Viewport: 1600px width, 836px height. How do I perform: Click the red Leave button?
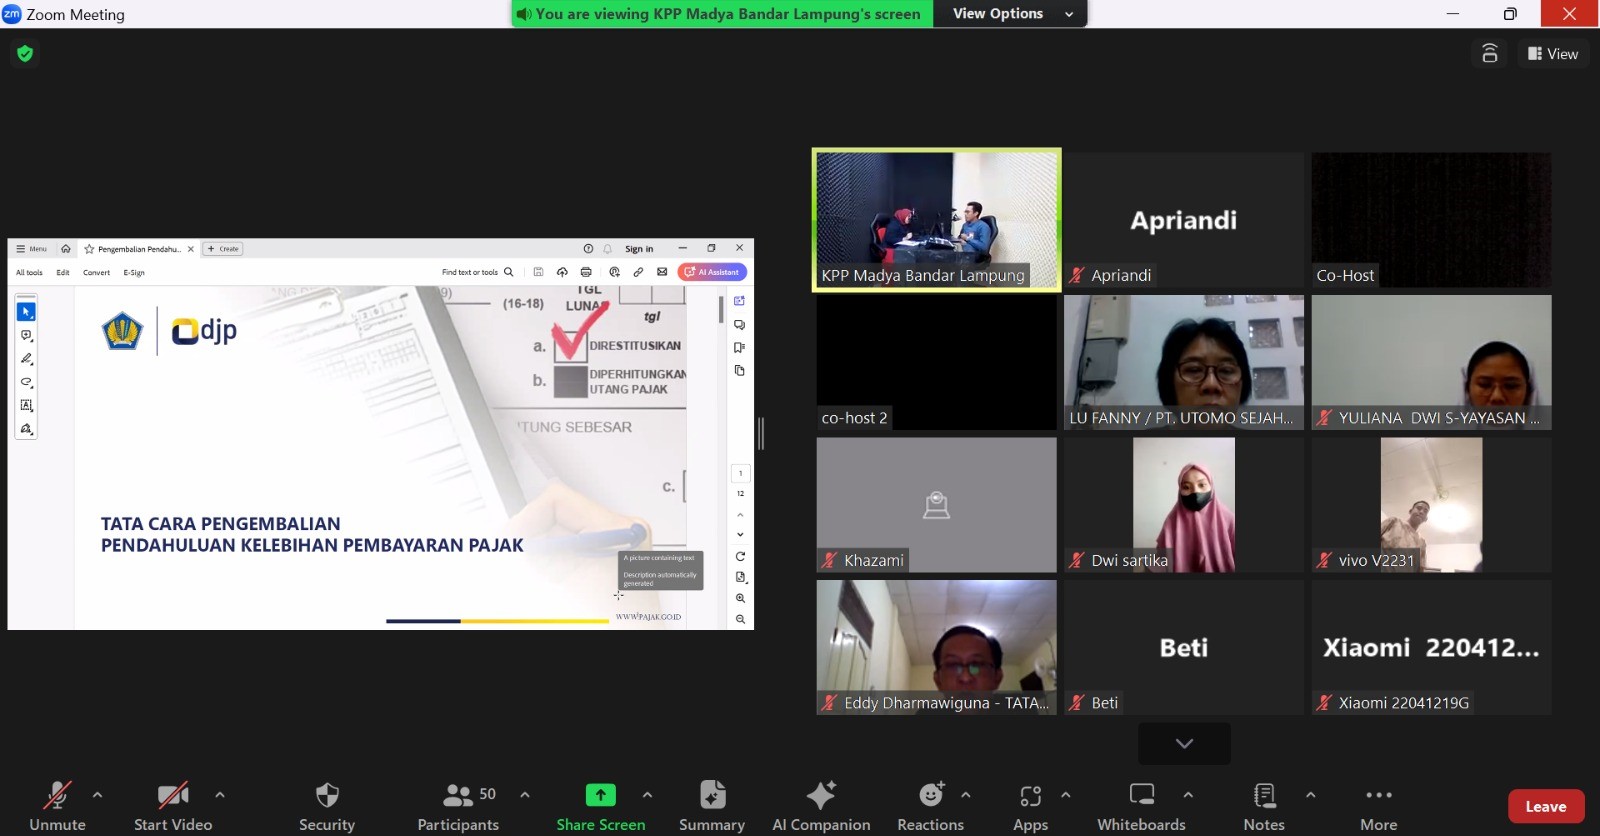coord(1545,806)
